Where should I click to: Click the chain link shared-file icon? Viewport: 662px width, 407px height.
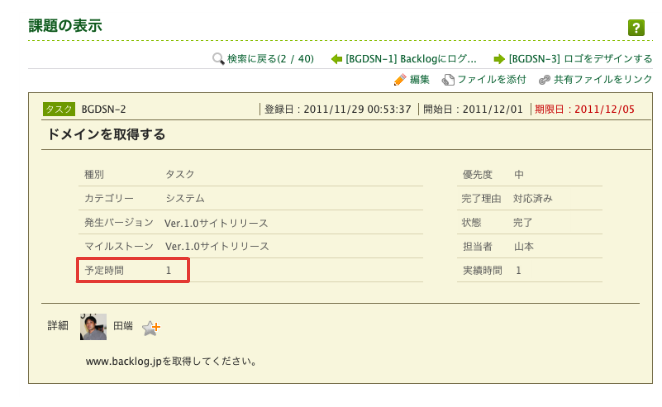coord(545,79)
